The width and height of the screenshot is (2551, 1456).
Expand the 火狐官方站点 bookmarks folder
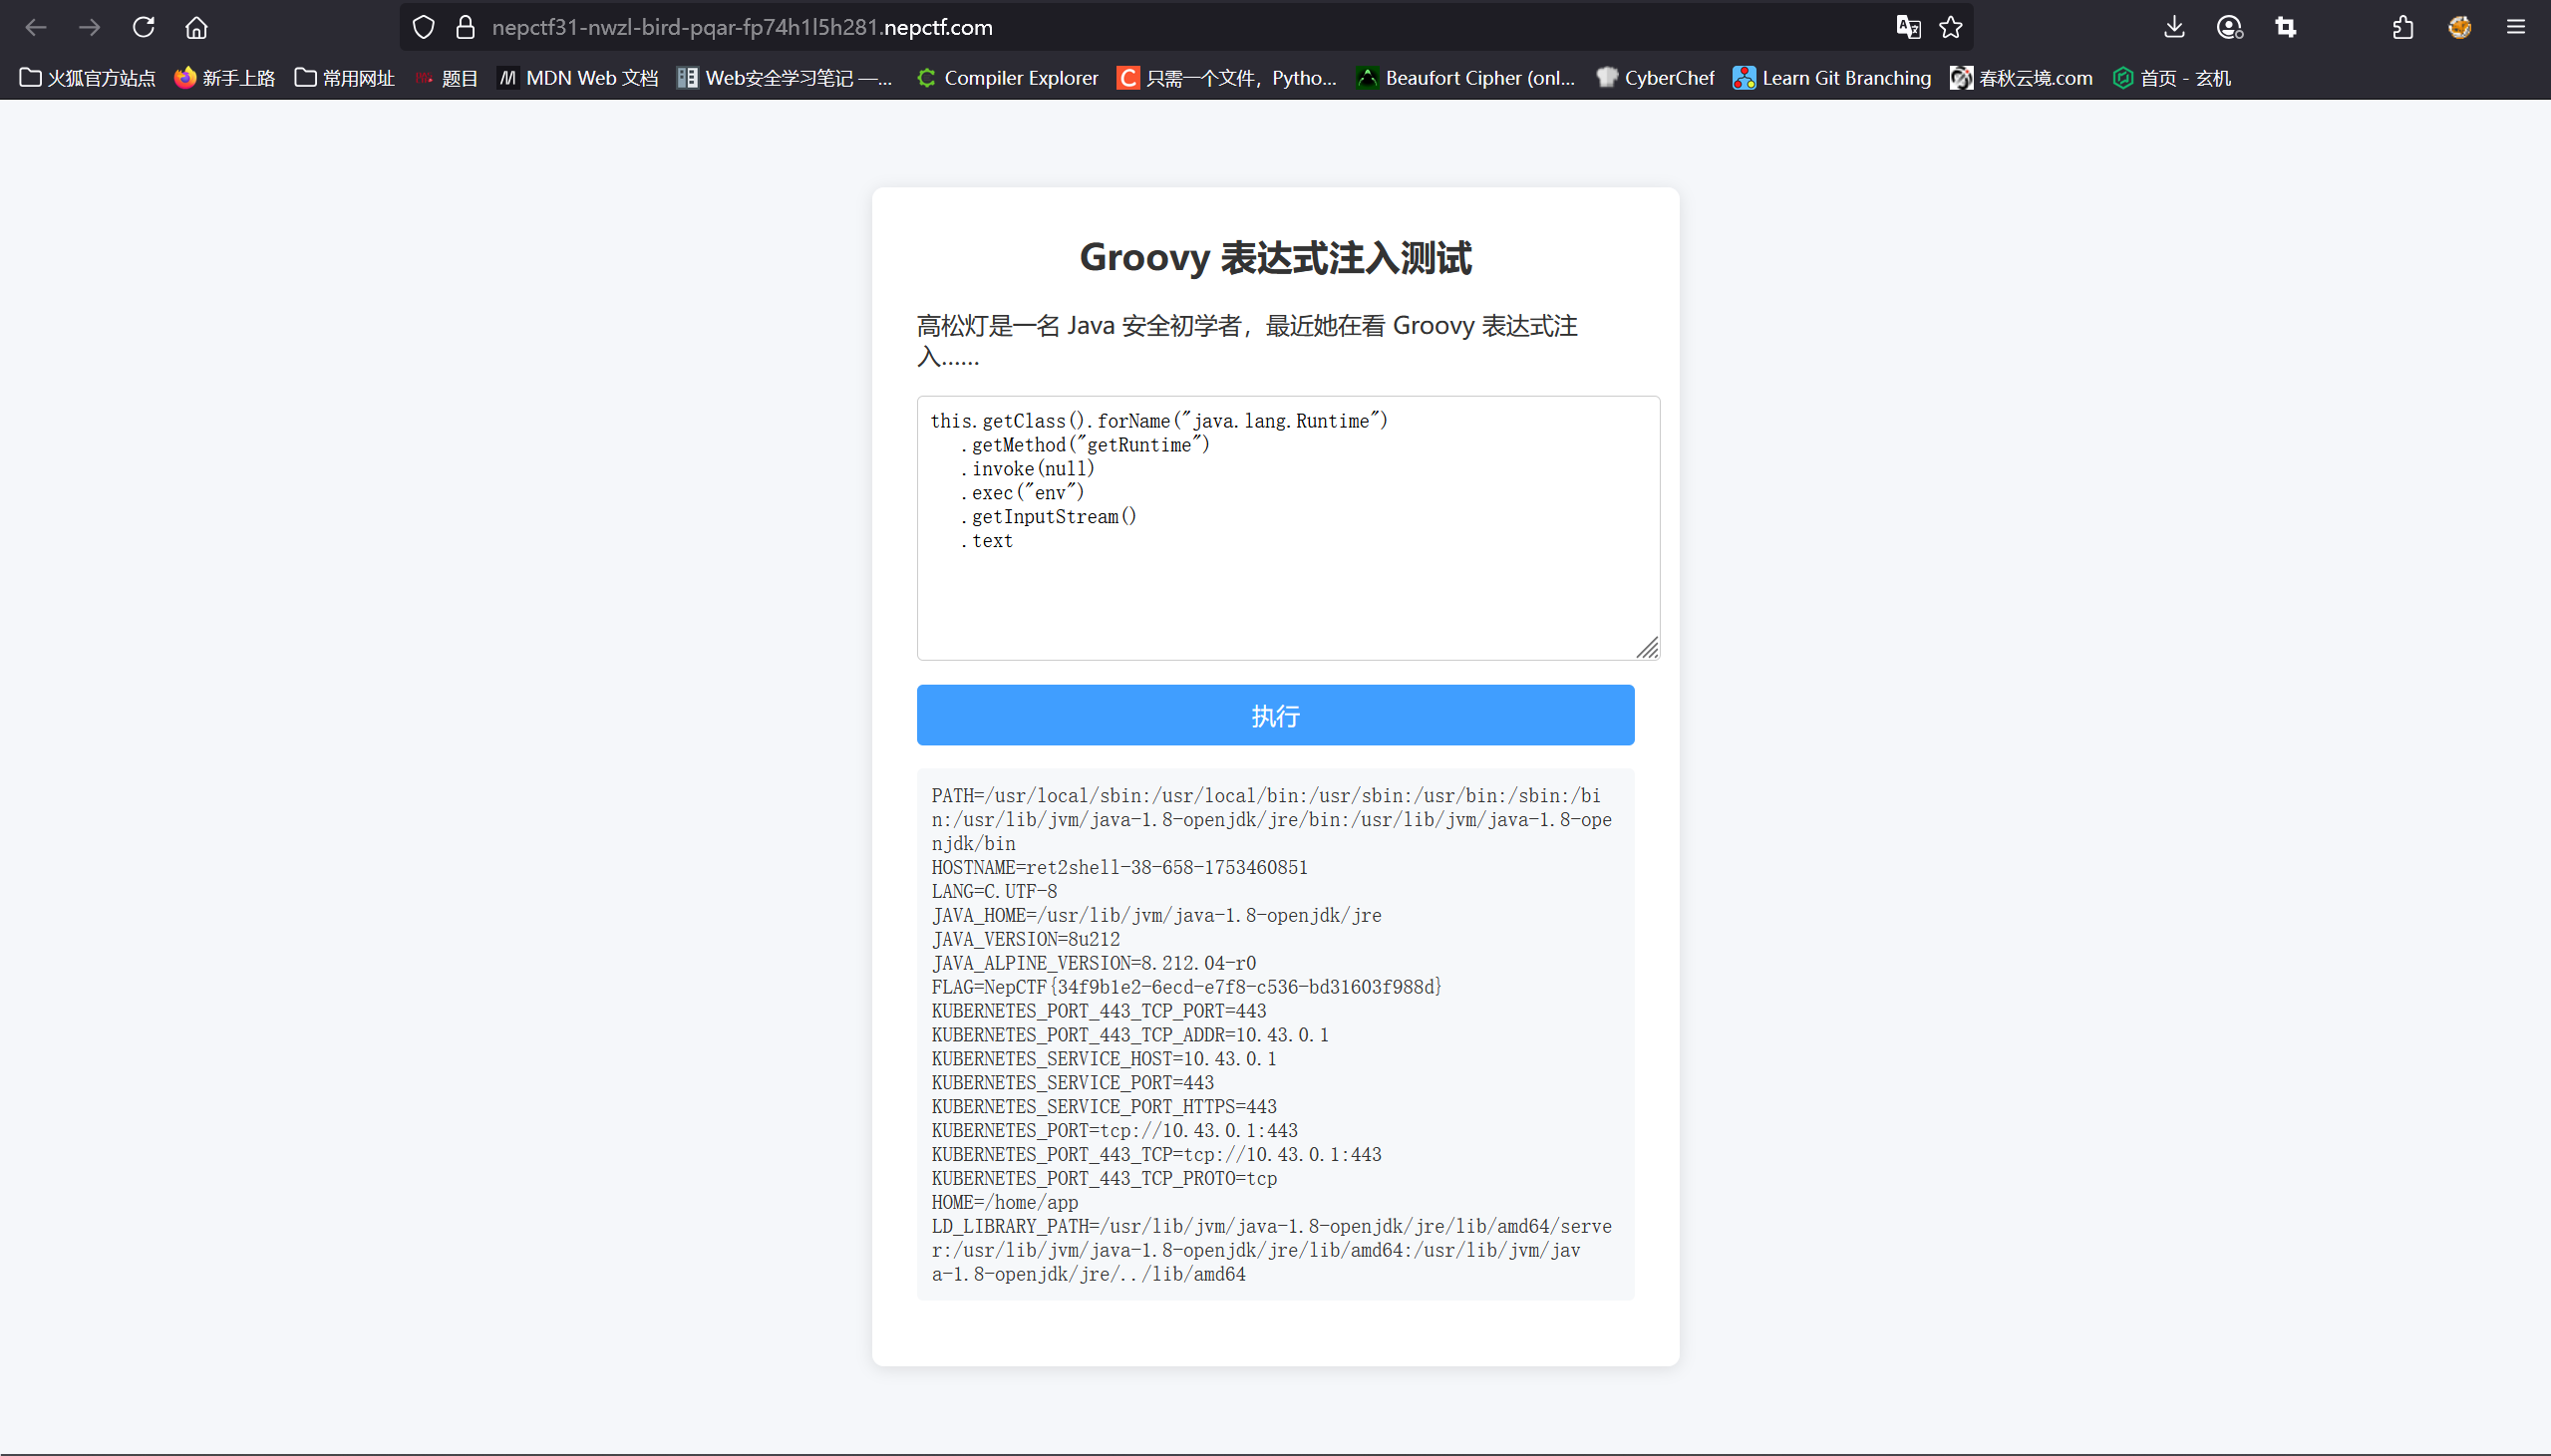[88, 78]
